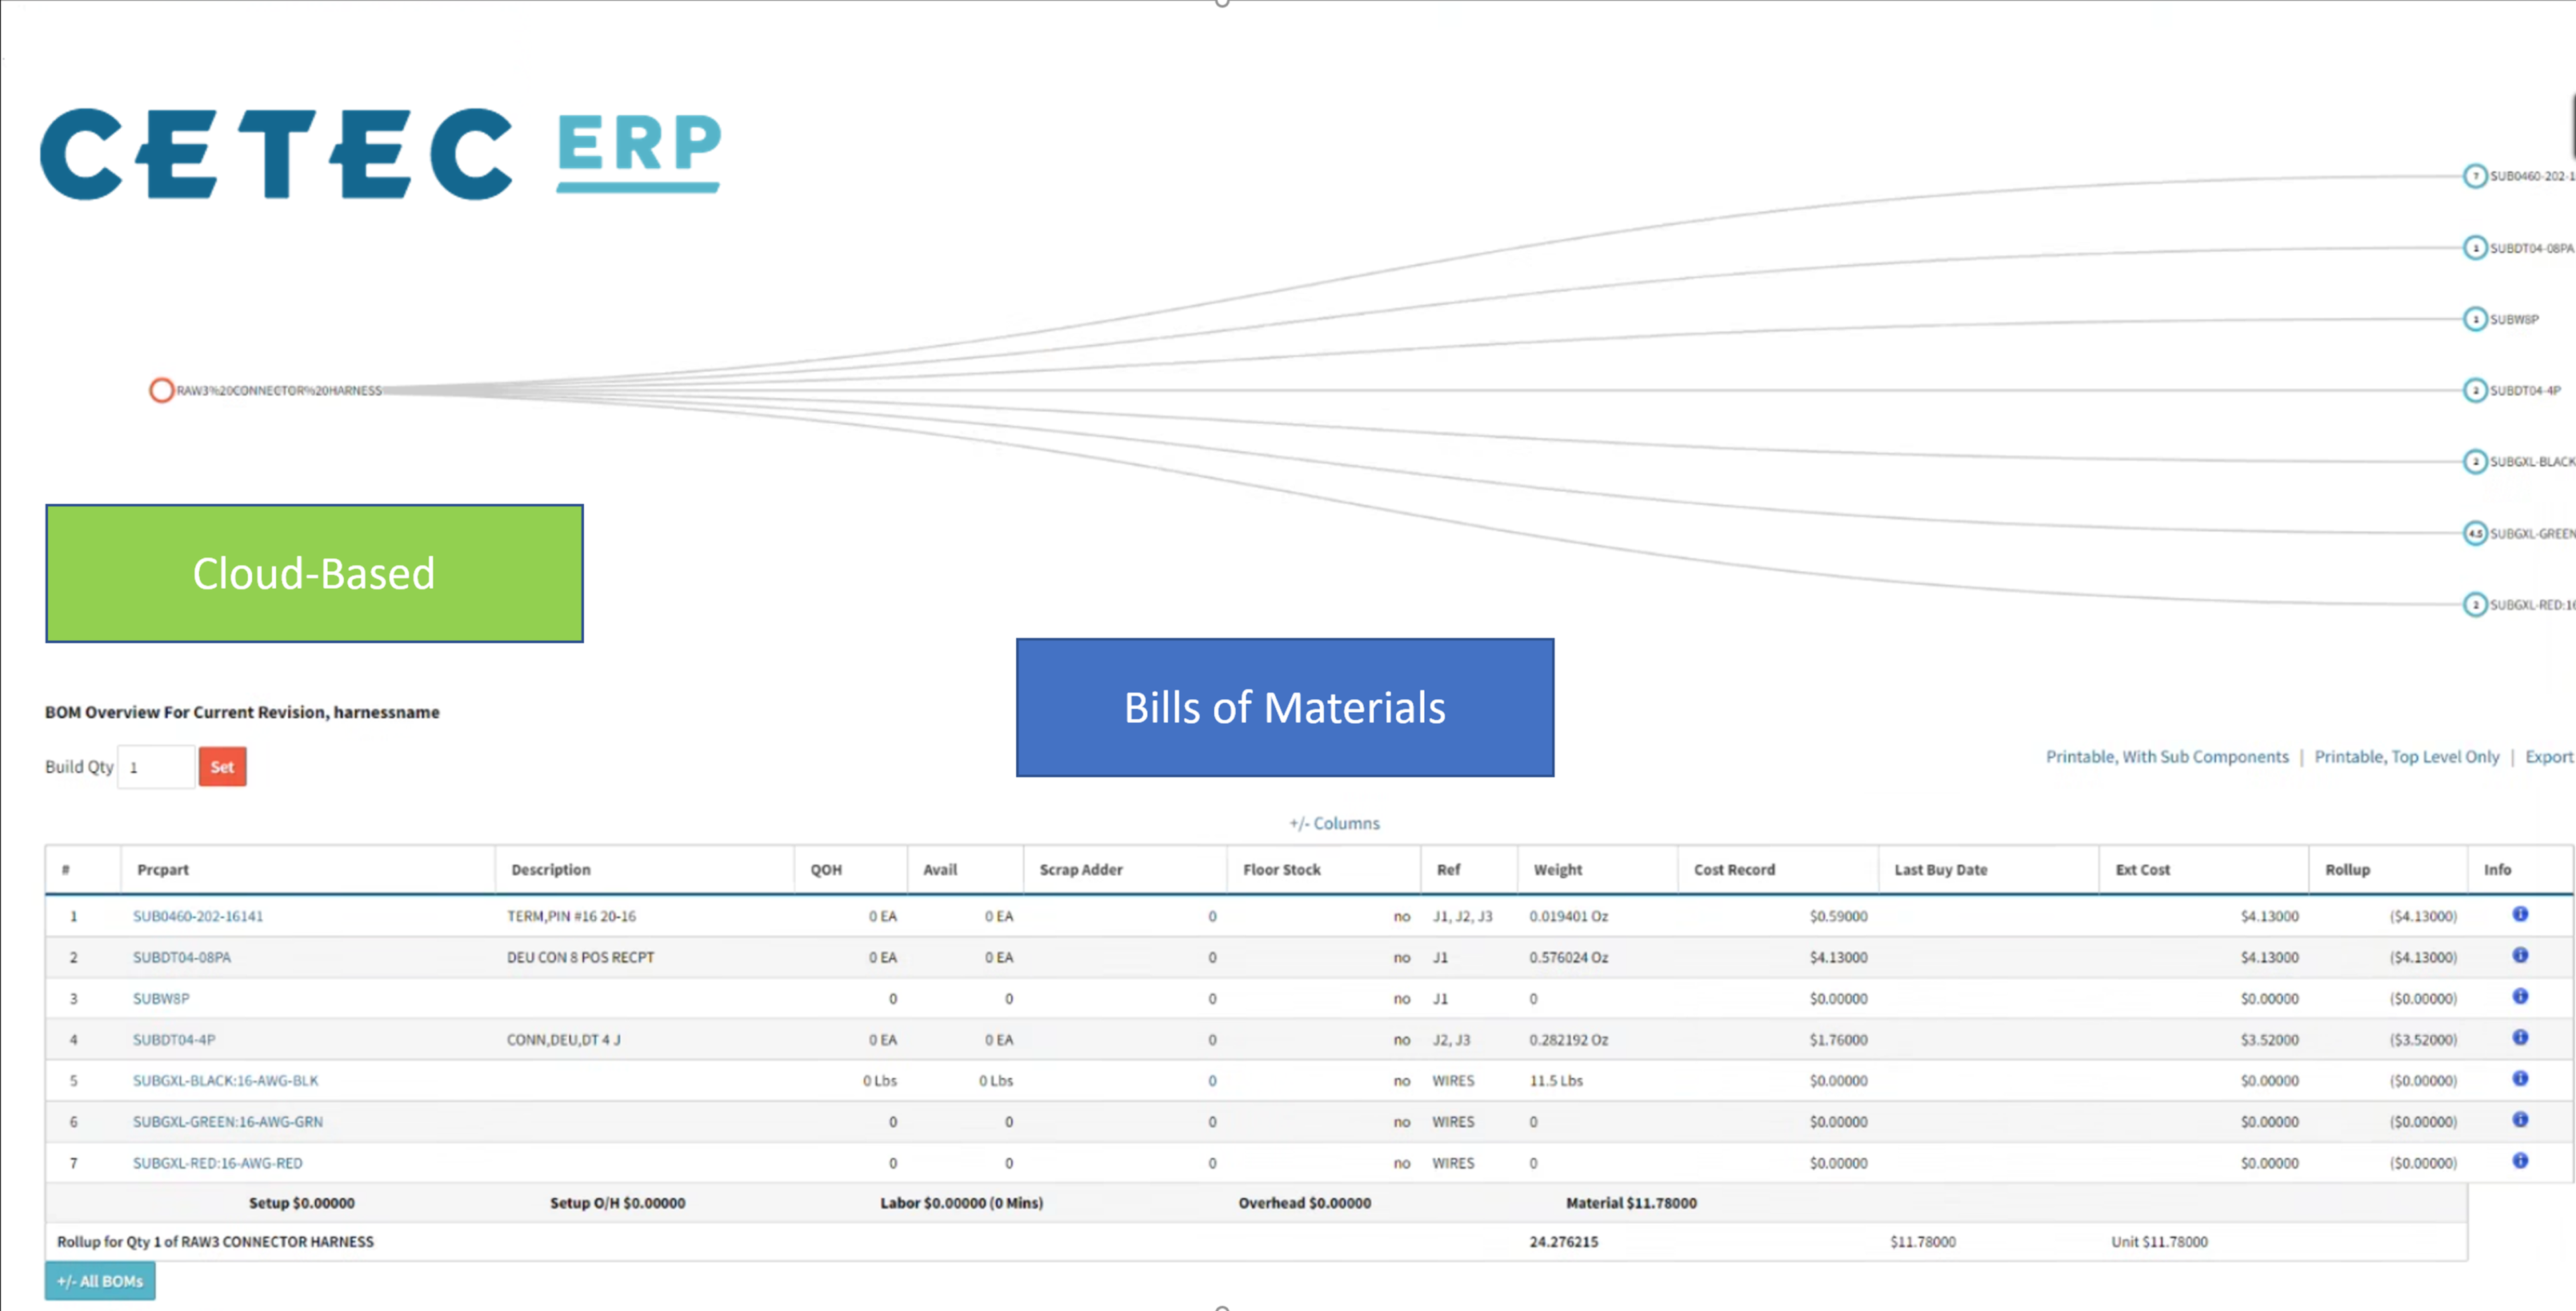Image resolution: width=2576 pixels, height=1311 pixels.
Task: Click info icon for SUB0460-202-16141 row
Action: tap(2520, 914)
